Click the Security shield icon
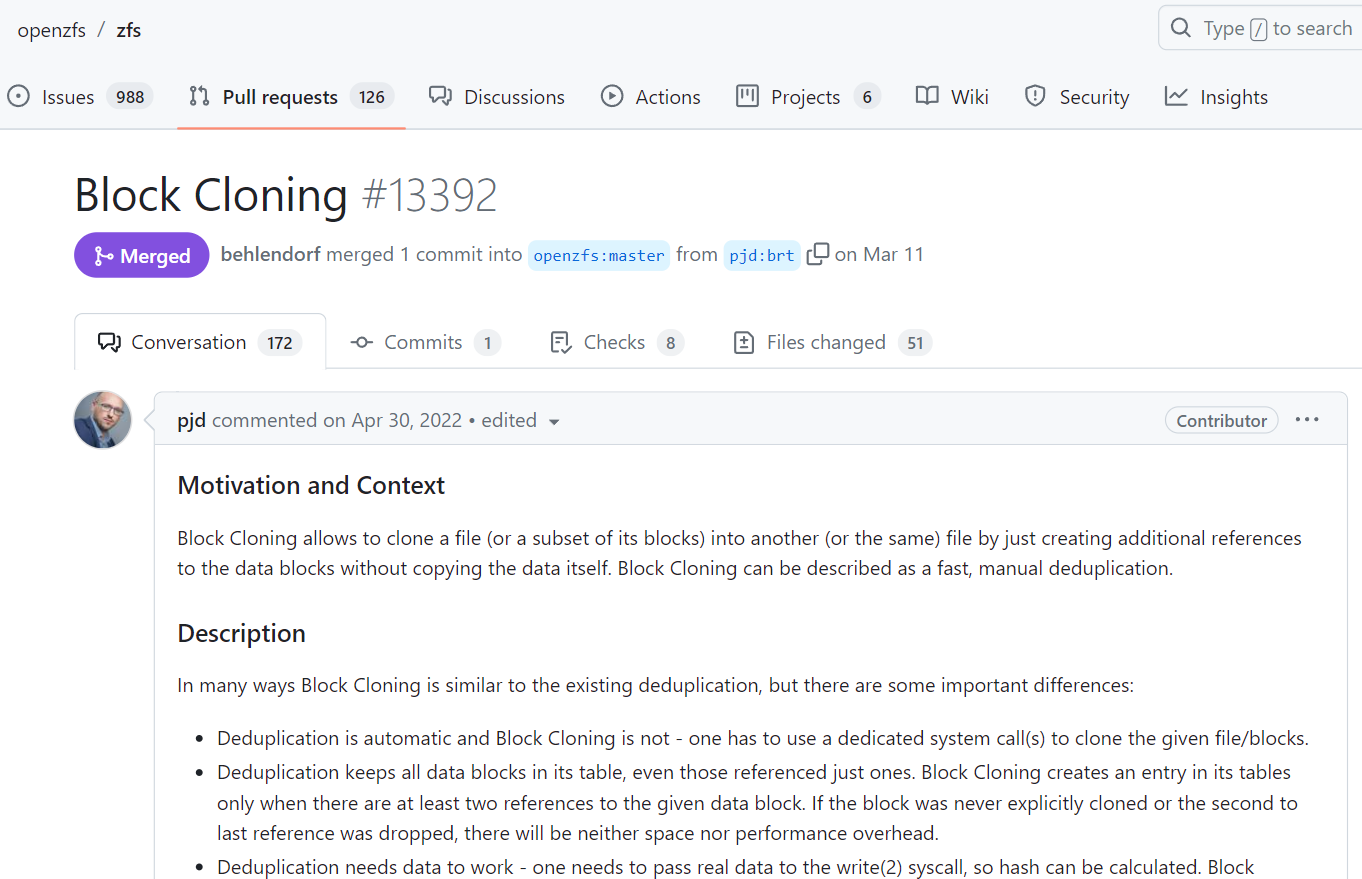Screen dimensions: 1362x879 pyautogui.click(x=1035, y=96)
